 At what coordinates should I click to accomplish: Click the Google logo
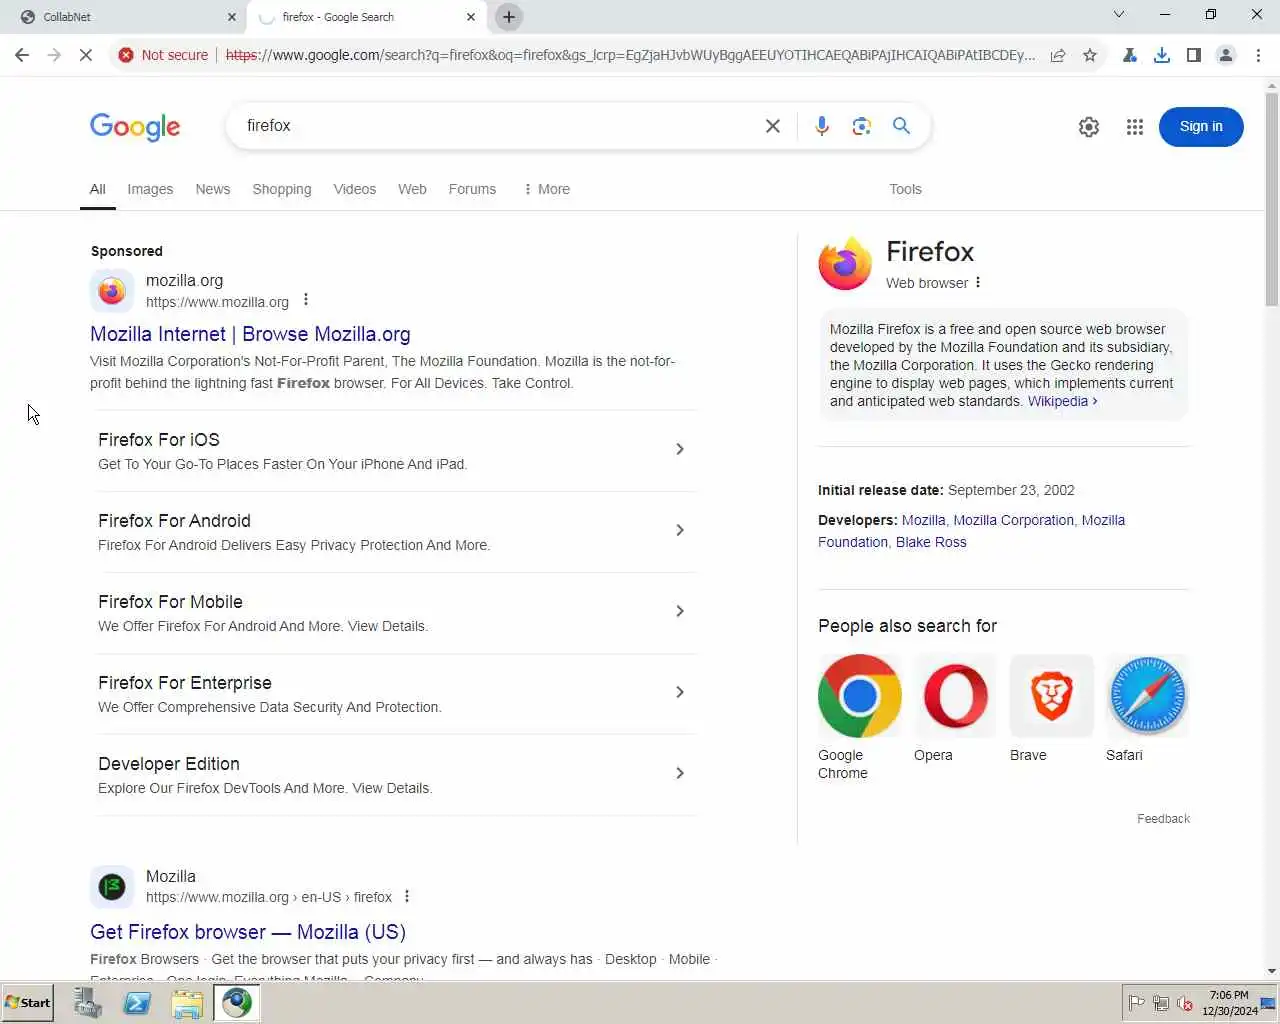pyautogui.click(x=135, y=127)
